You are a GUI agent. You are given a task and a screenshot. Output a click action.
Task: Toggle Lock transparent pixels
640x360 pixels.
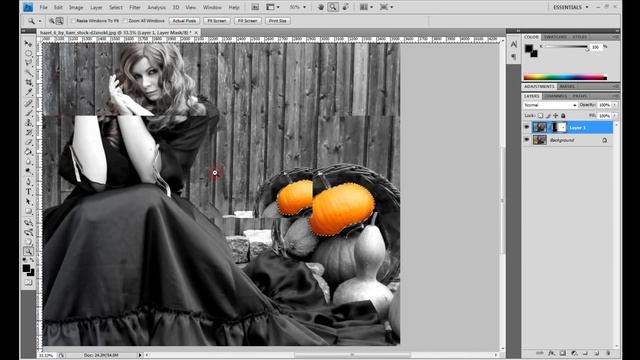coord(540,116)
